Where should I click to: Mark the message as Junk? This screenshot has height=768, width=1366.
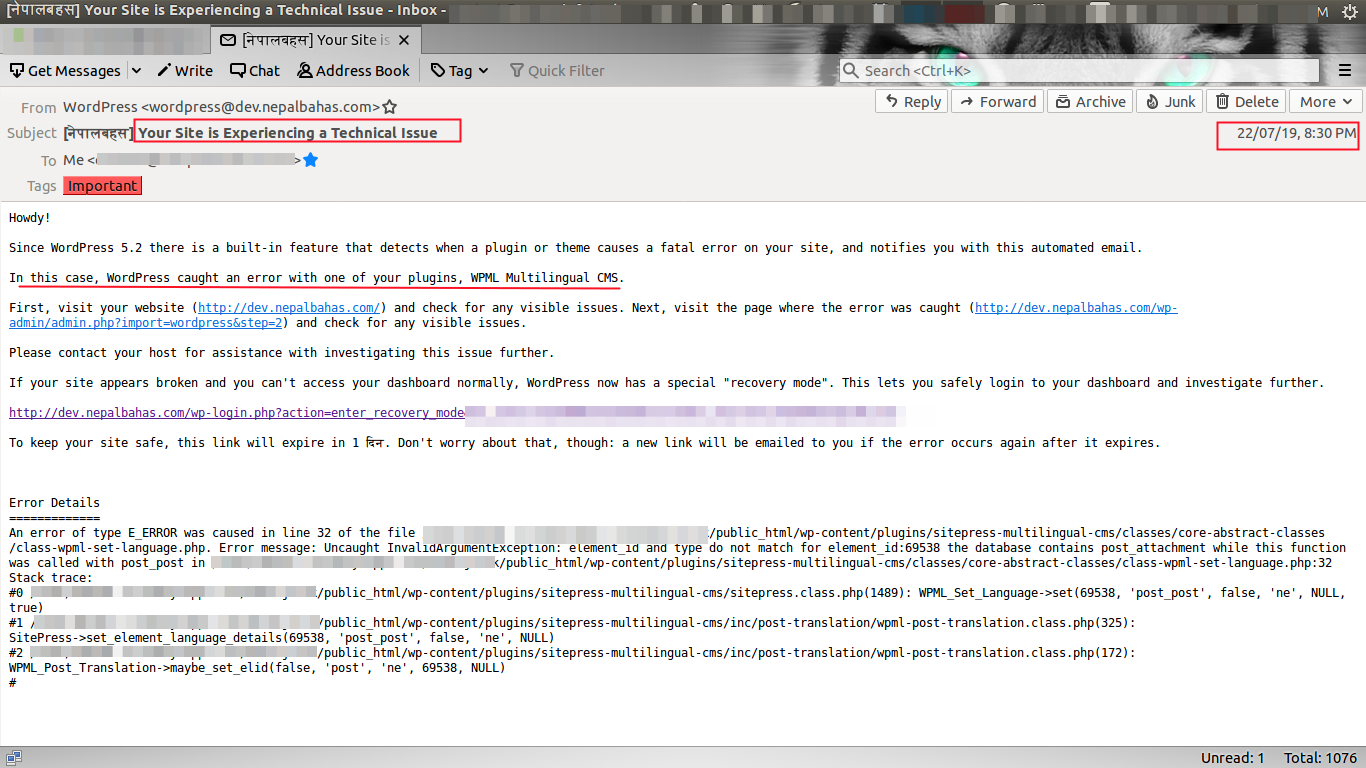[x=1170, y=102]
